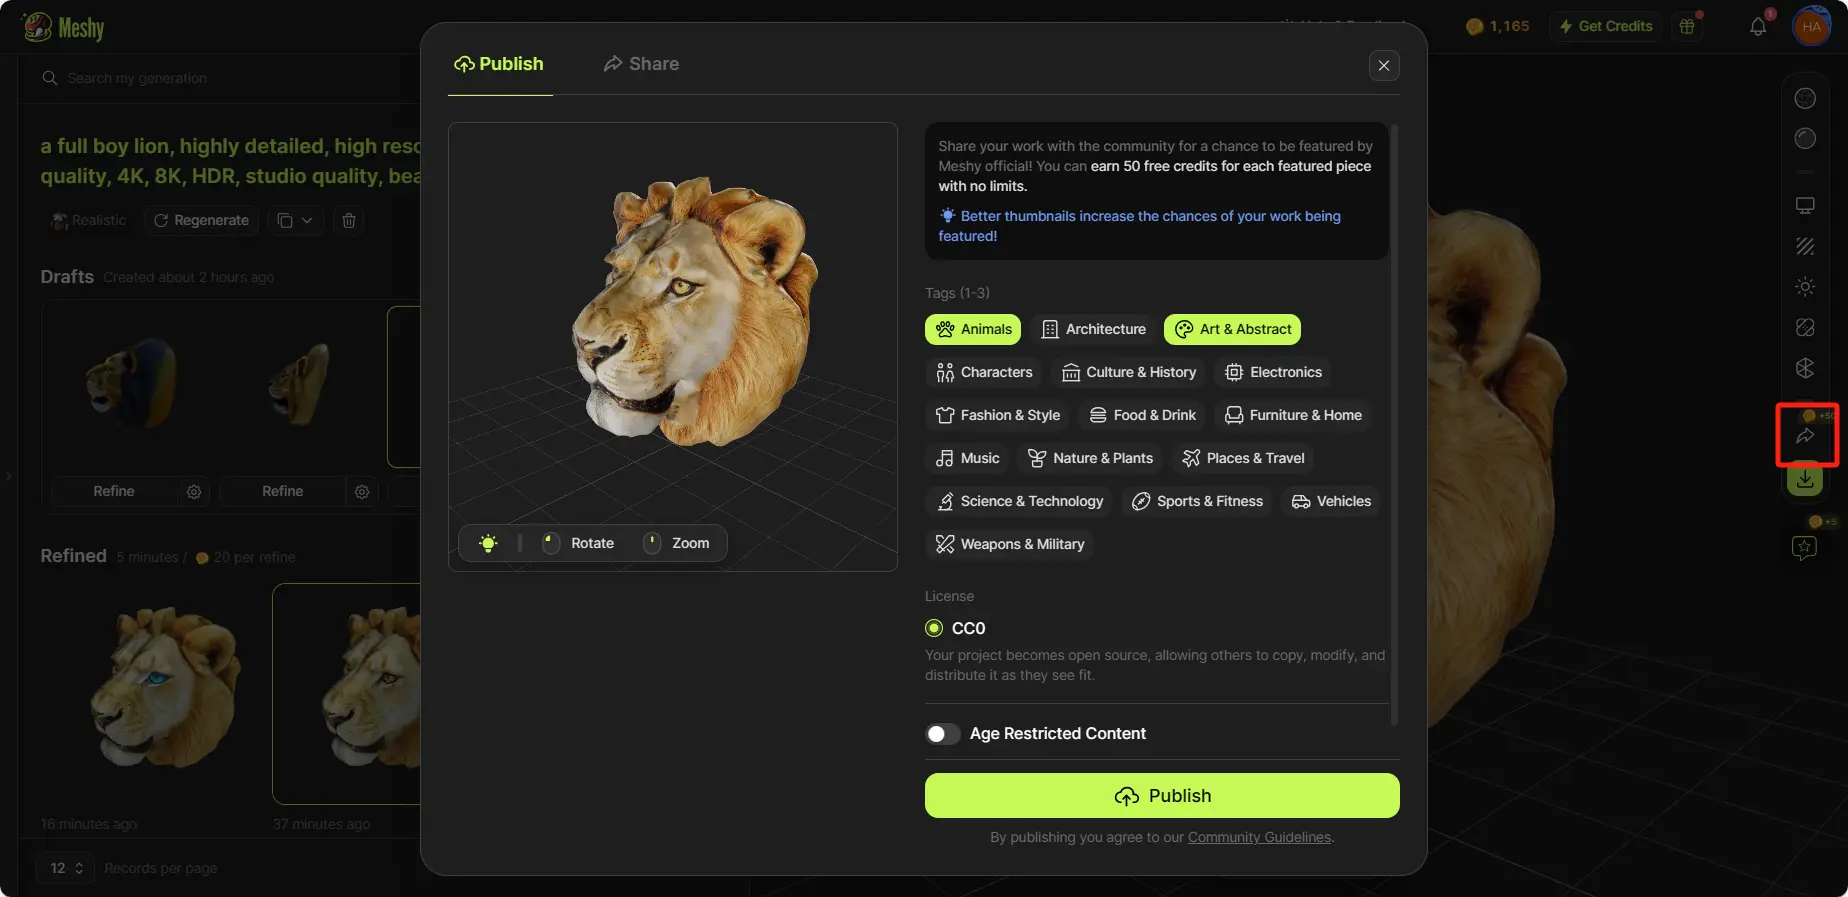1848x897 pixels.
Task: Click the share arrow icon in right sidebar
Action: click(1805, 436)
